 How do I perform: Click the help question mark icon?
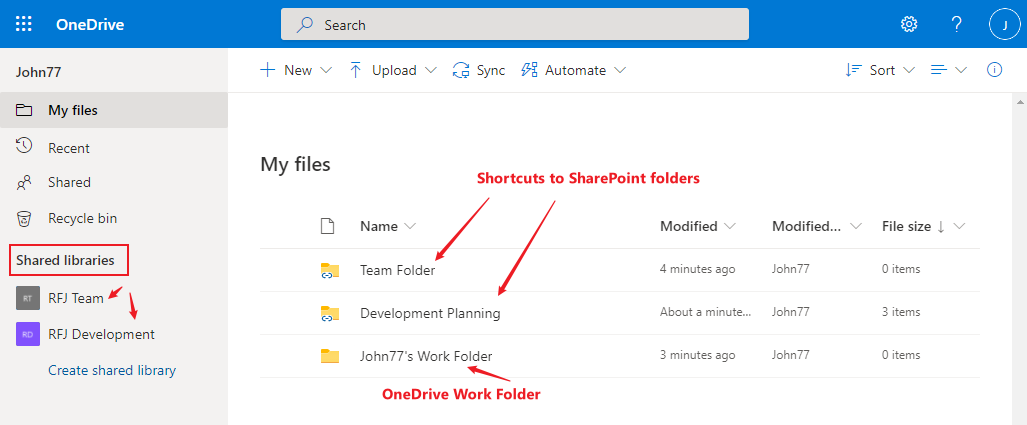click(956, 25)
